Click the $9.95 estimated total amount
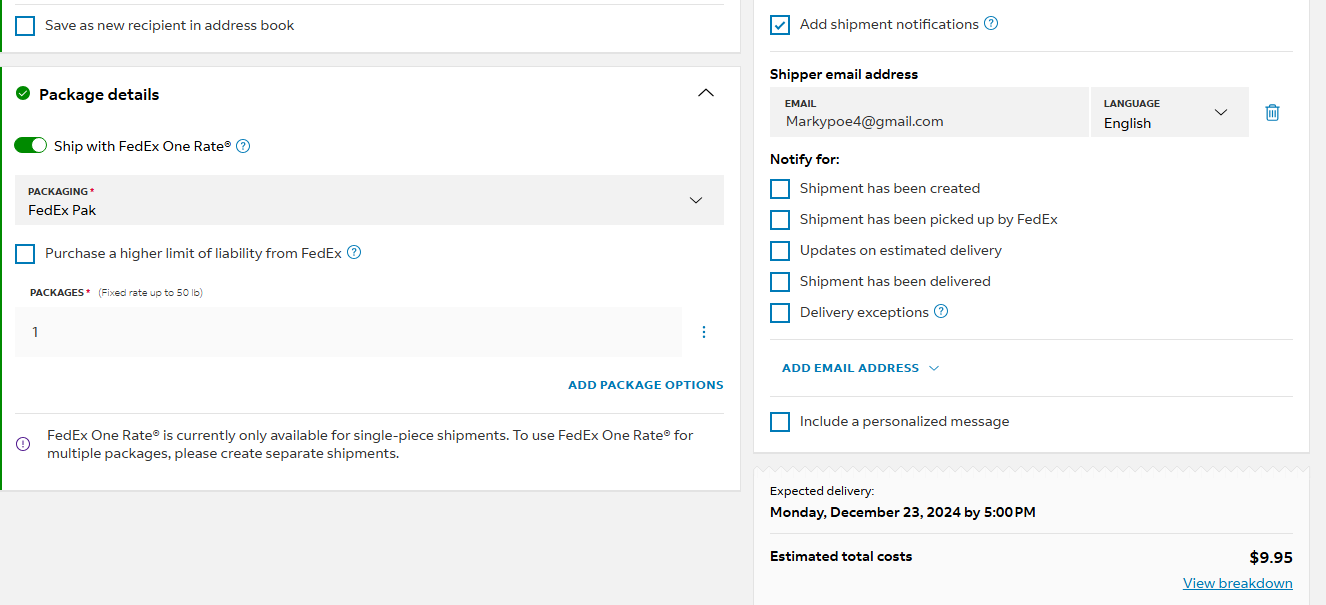Viewport: 1326px width, 605px height. (x=1271, y=558)
